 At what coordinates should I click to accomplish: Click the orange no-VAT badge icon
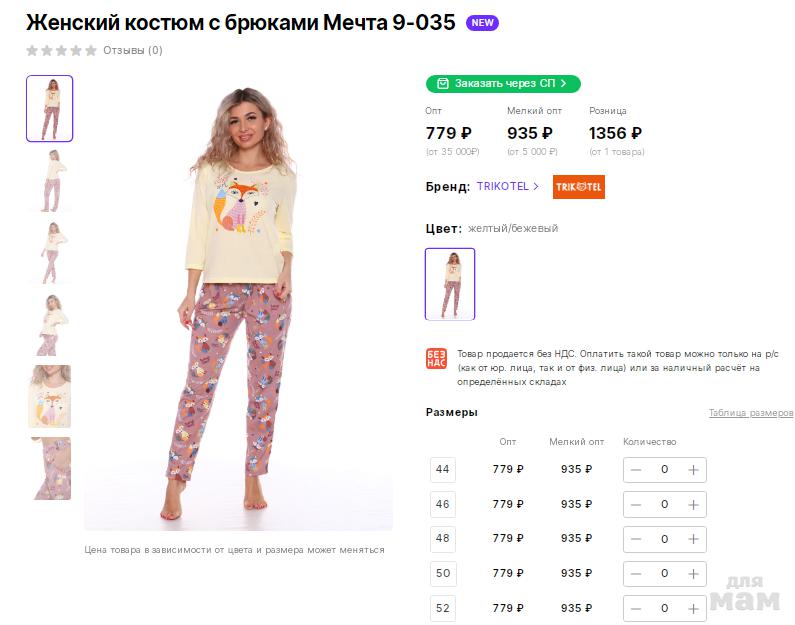(x=436, y=360)
